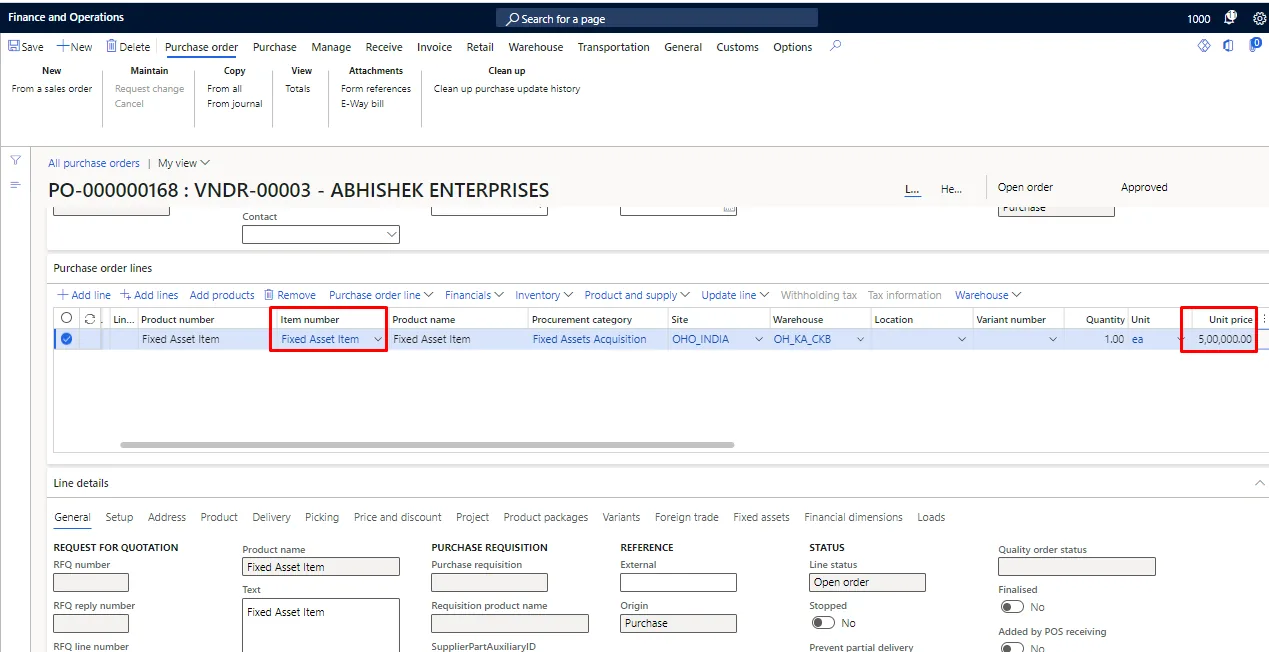This screenshot has height=652, width=1269.
Task: Select all rows with the header circle checkbox
Action: tap(67, 319)
